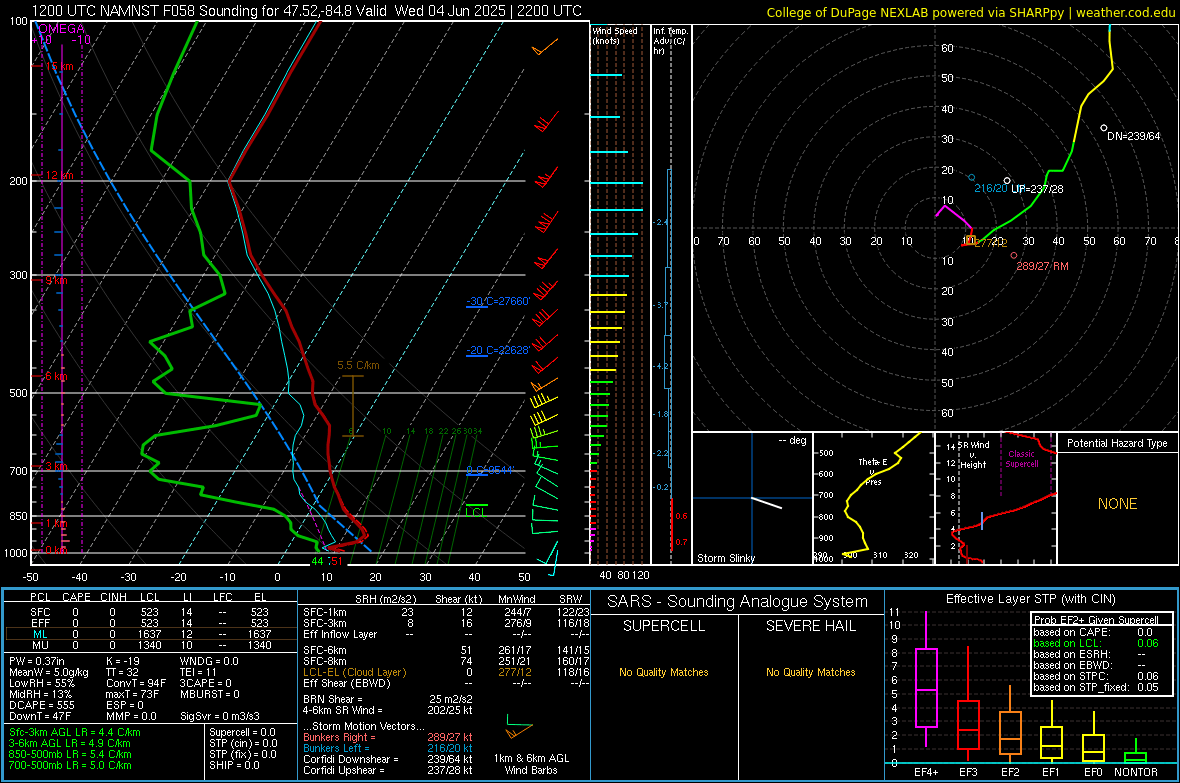
Task: Click the surface dewpoint value 44
Action: 317,561
